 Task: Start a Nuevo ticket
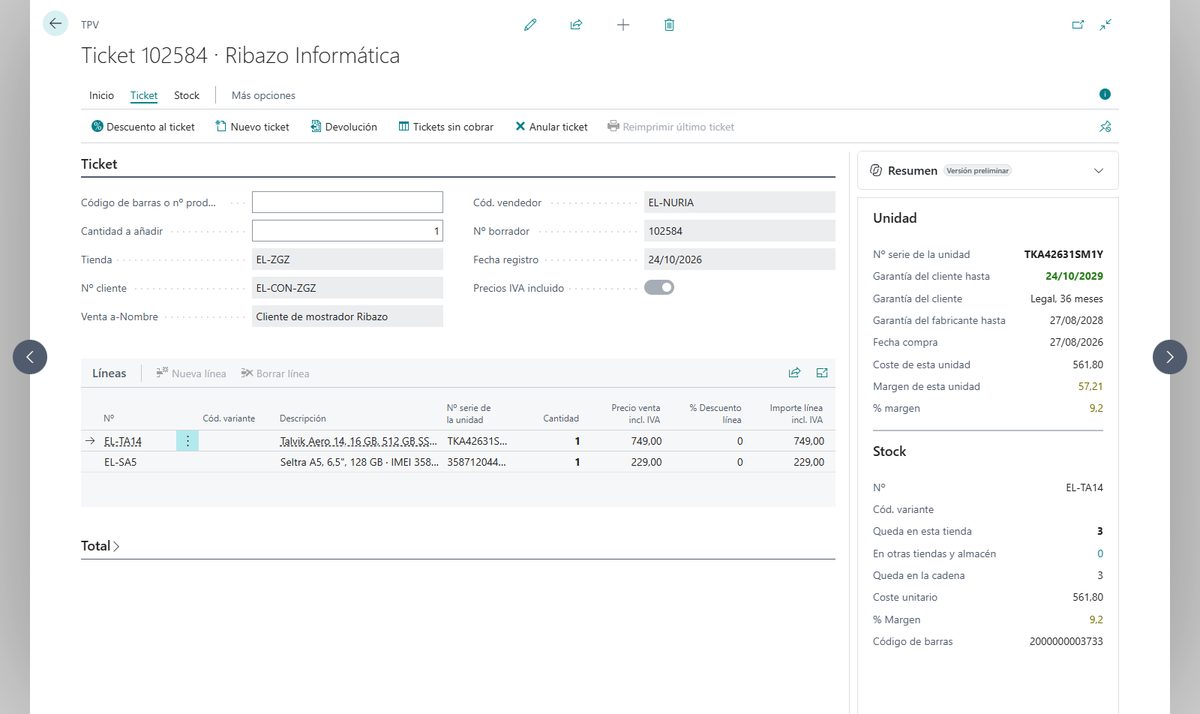(x=252, y=127)
